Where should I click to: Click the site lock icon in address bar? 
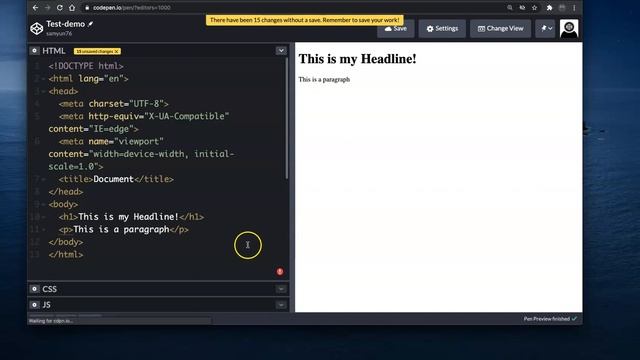pyautogui.click(x=87, y=7)
